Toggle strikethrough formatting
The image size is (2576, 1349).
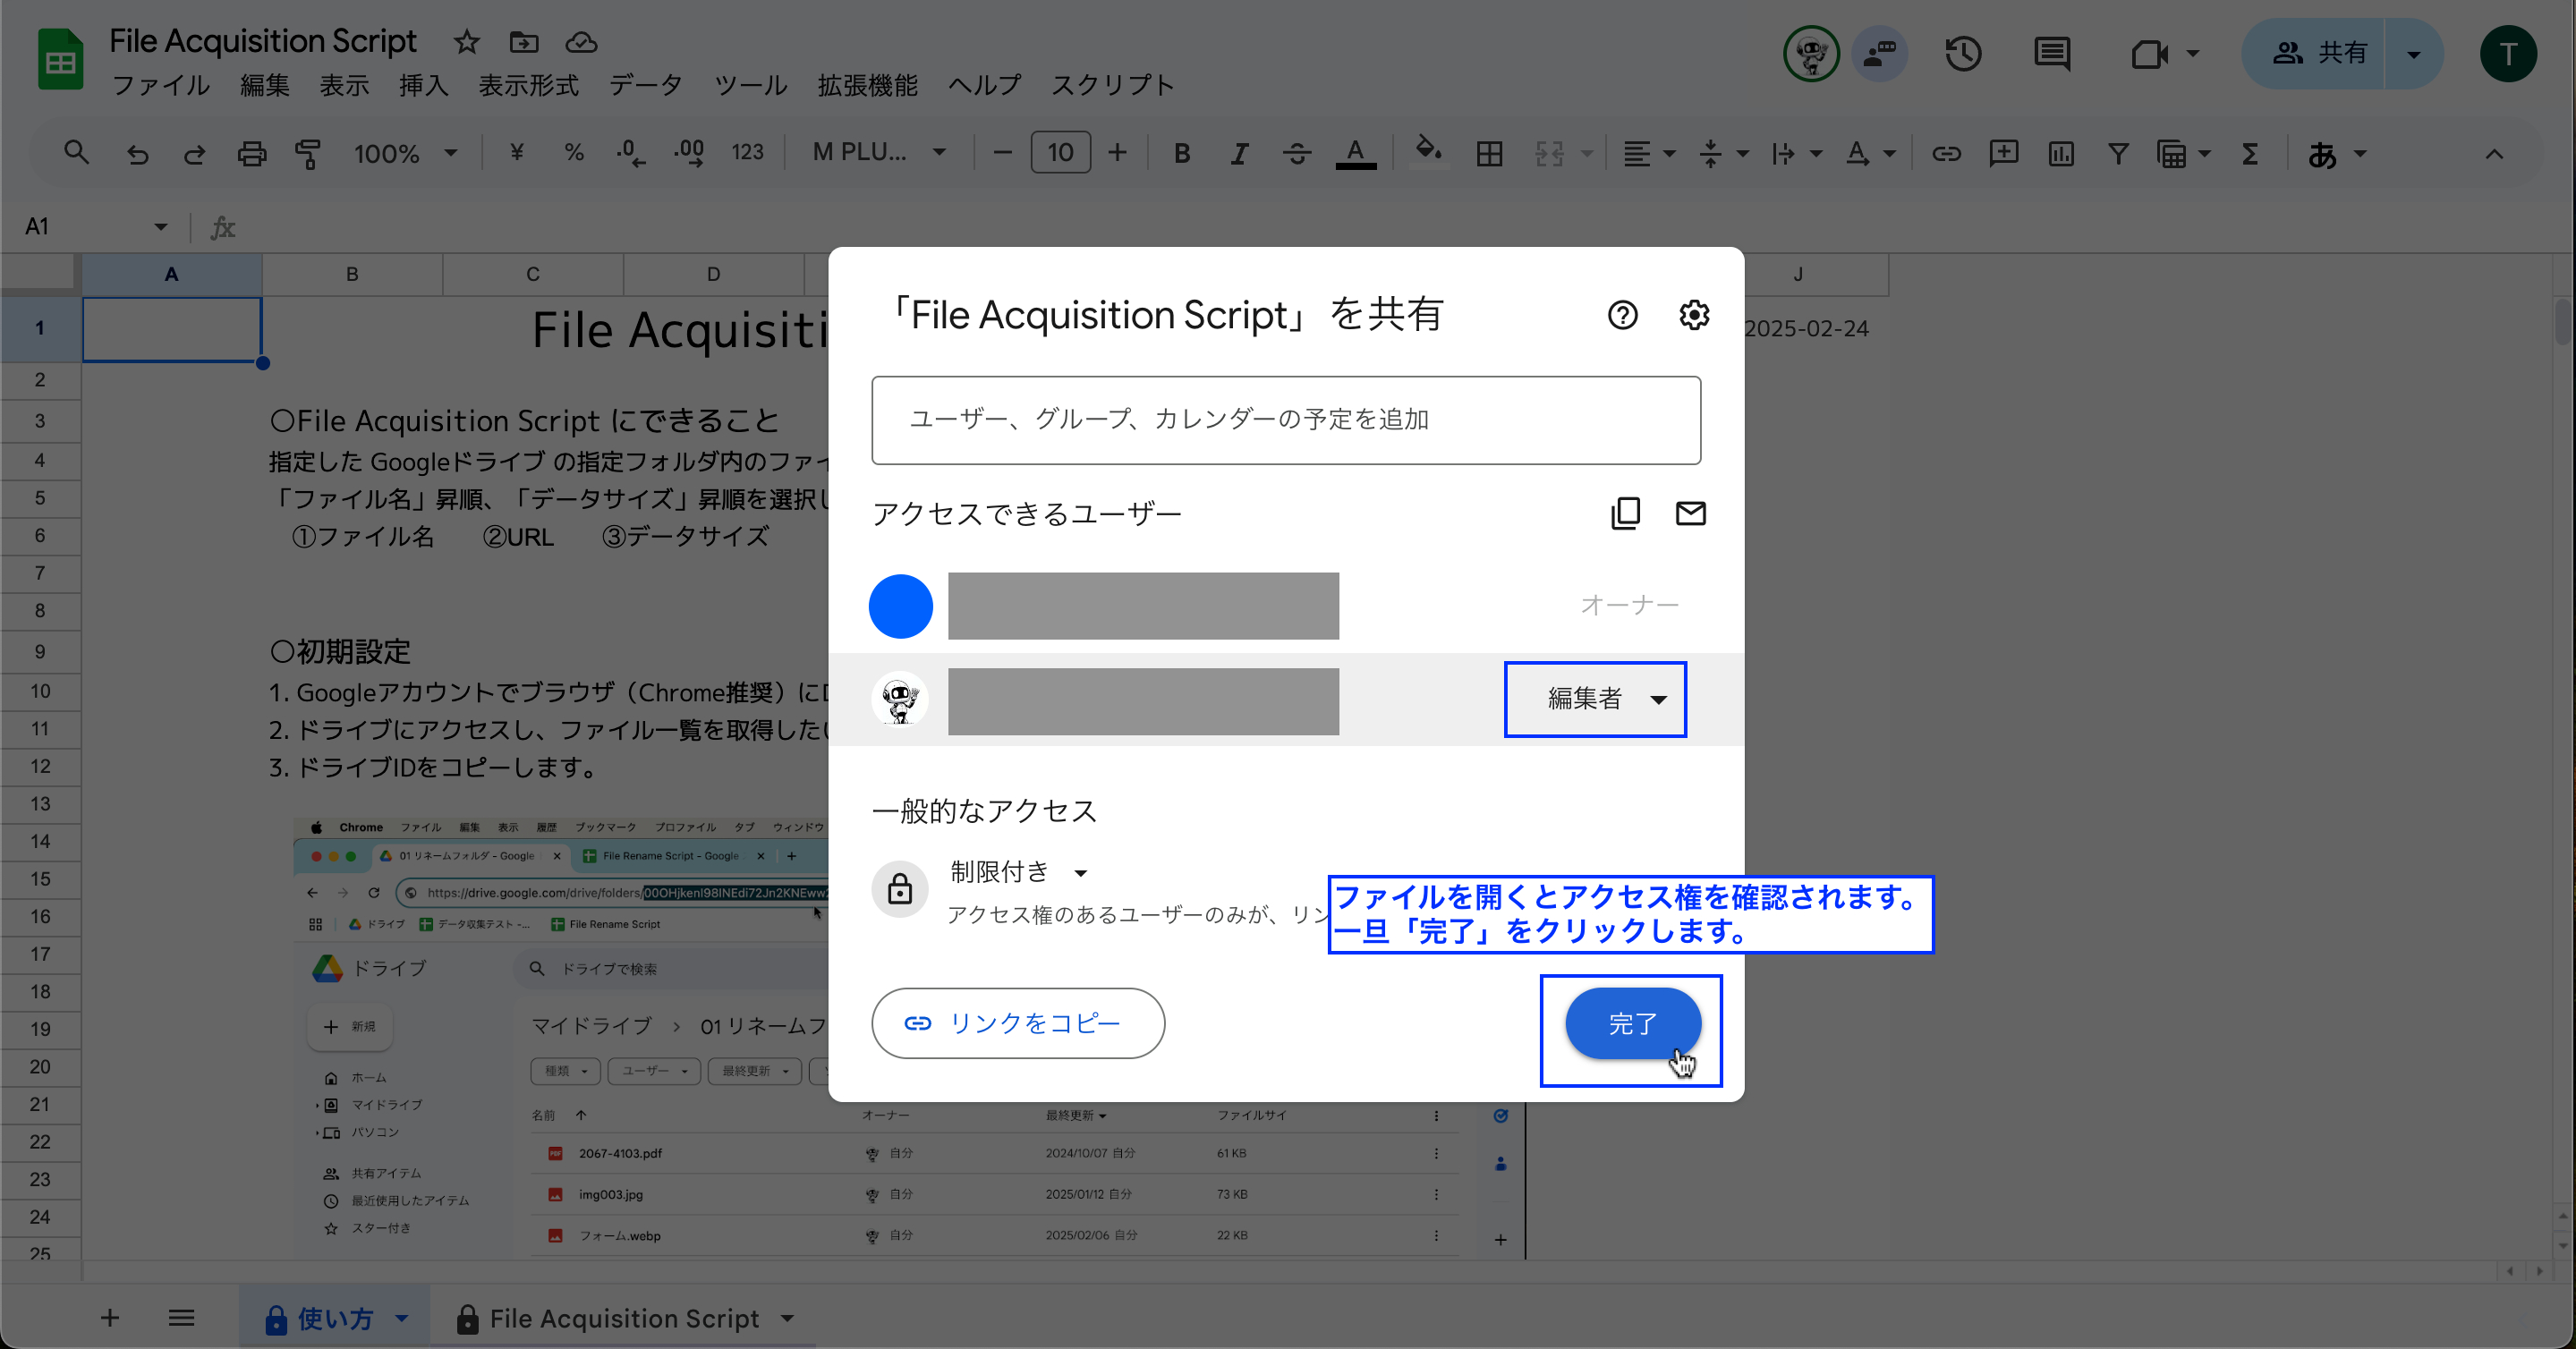pyautogui.click(x=1297, y=154)
